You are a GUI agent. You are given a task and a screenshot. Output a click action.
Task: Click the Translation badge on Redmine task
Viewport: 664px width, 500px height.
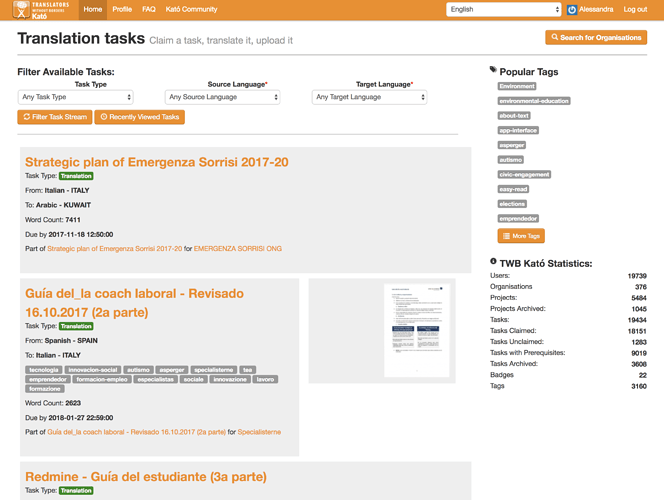tap(76, 491)
